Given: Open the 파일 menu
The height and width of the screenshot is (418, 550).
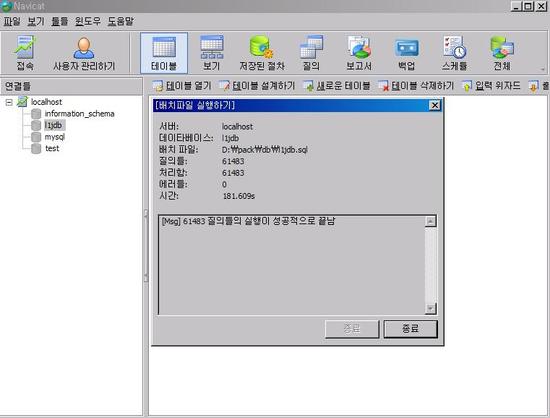Looking at the screenshot, I should coord(12,21).
